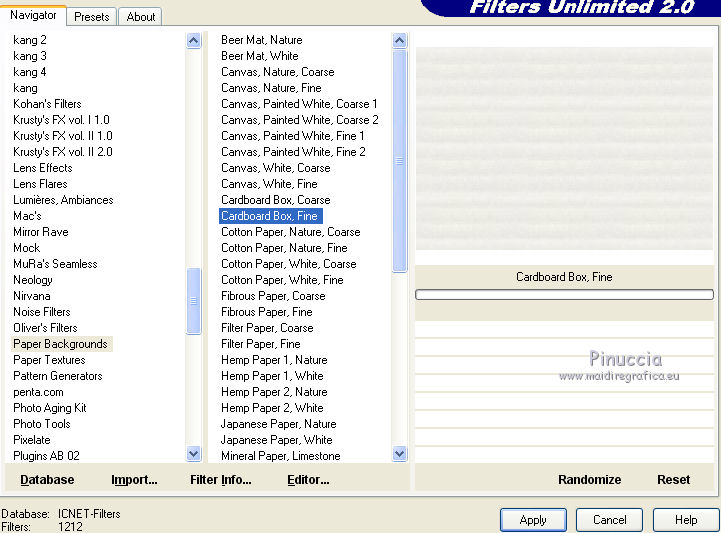721x533 pixels.
Task: Select 'Cotton Paper, White, Fine'
Action: 282,280
